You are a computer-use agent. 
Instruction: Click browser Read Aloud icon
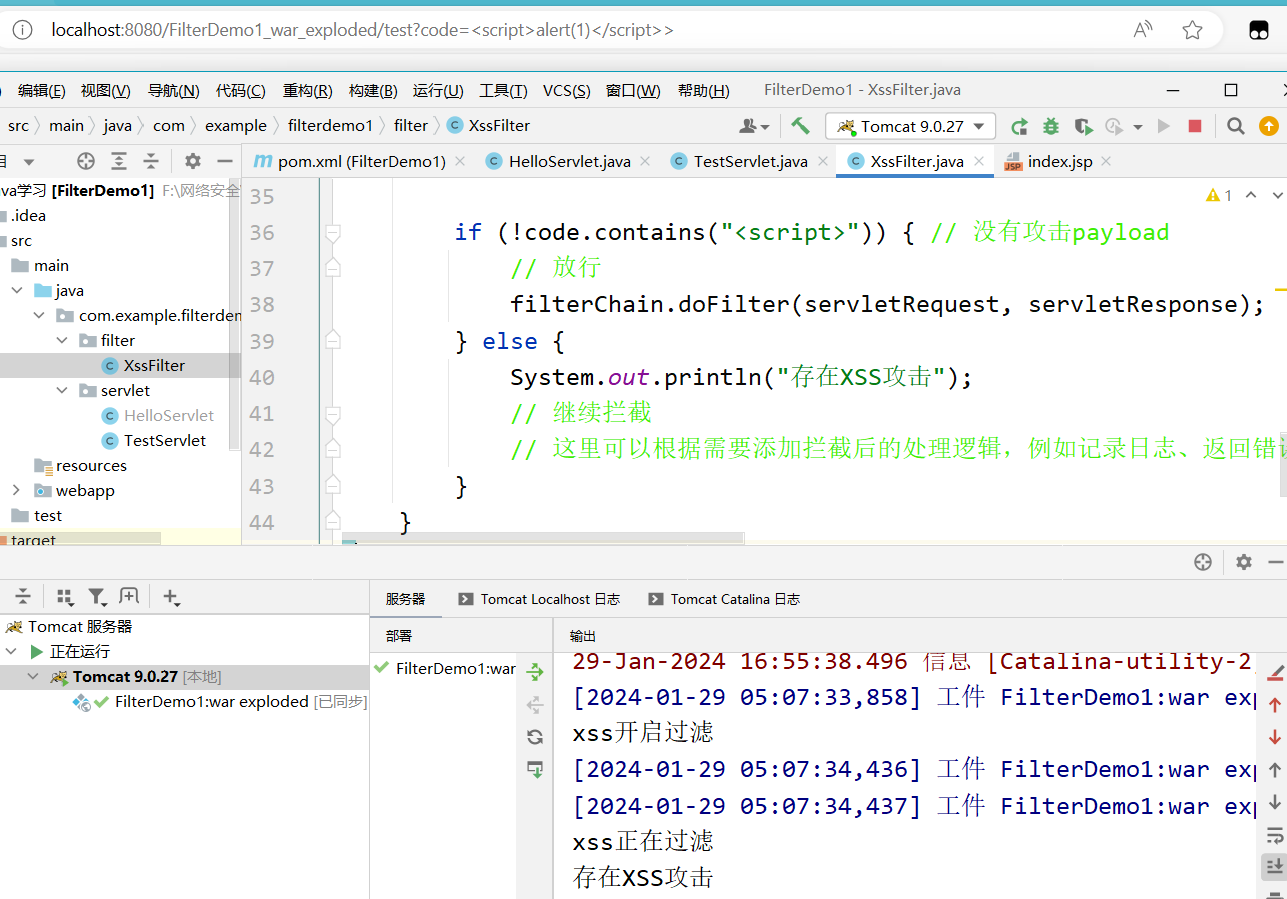point(1143,30)
